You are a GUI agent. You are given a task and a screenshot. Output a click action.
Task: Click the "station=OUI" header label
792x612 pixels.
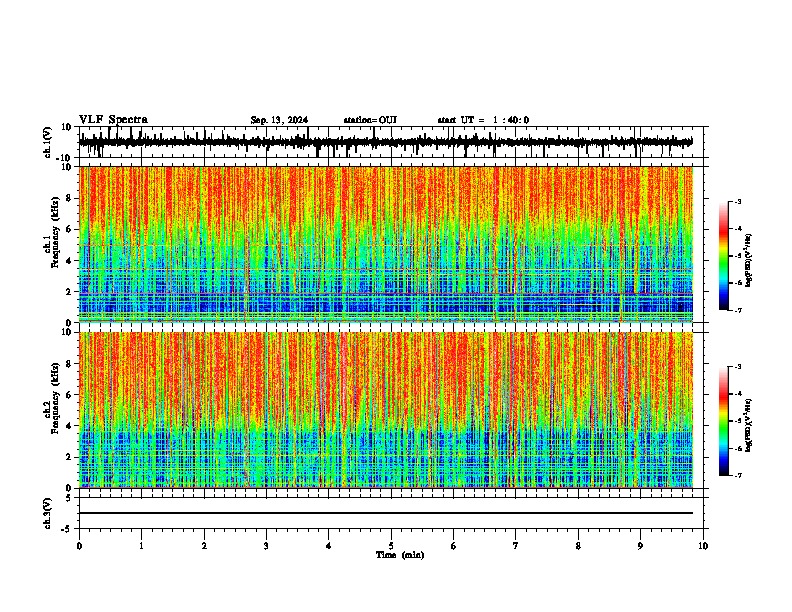[370, 120]
